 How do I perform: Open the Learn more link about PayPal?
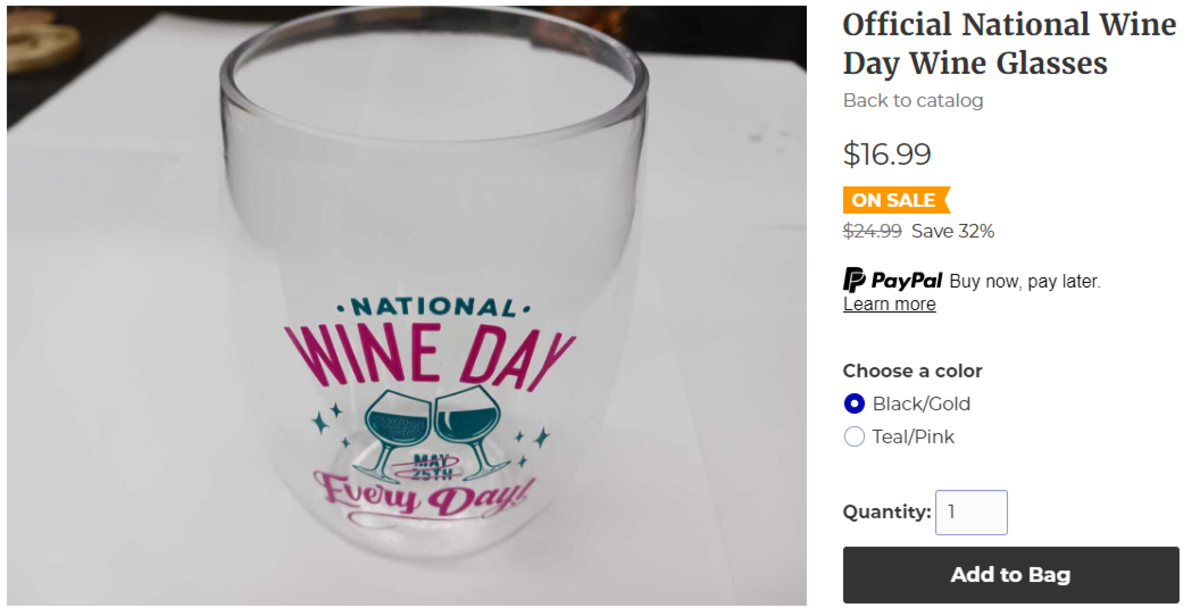[888, 303]
